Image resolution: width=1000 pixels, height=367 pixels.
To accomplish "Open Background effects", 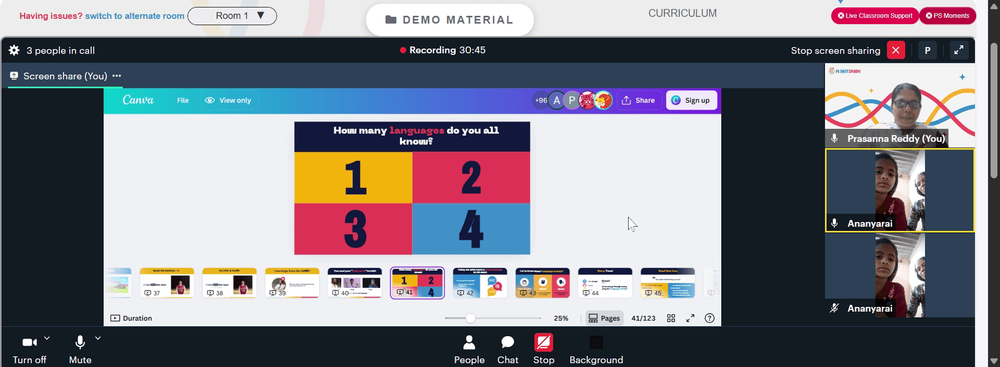I will [596, 350].
